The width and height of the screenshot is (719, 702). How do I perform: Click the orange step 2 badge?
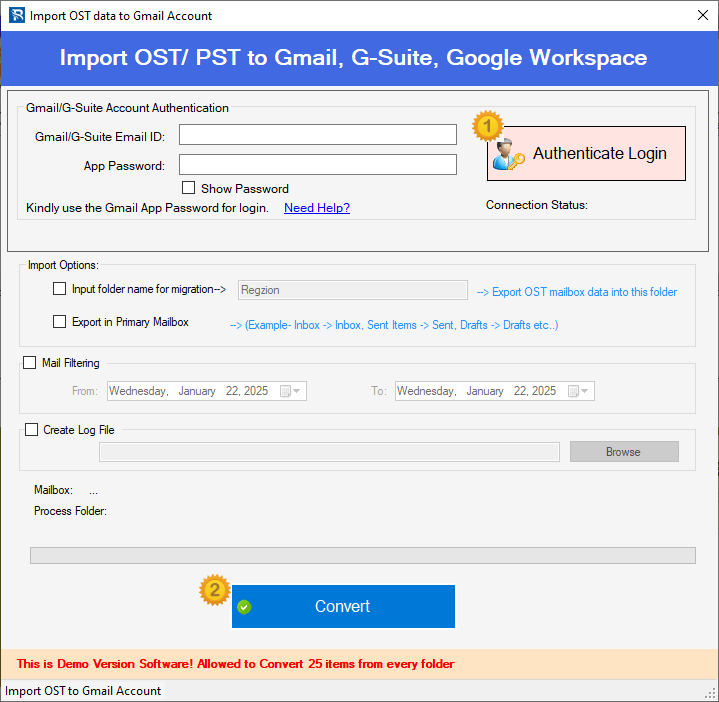coord(214,589)
